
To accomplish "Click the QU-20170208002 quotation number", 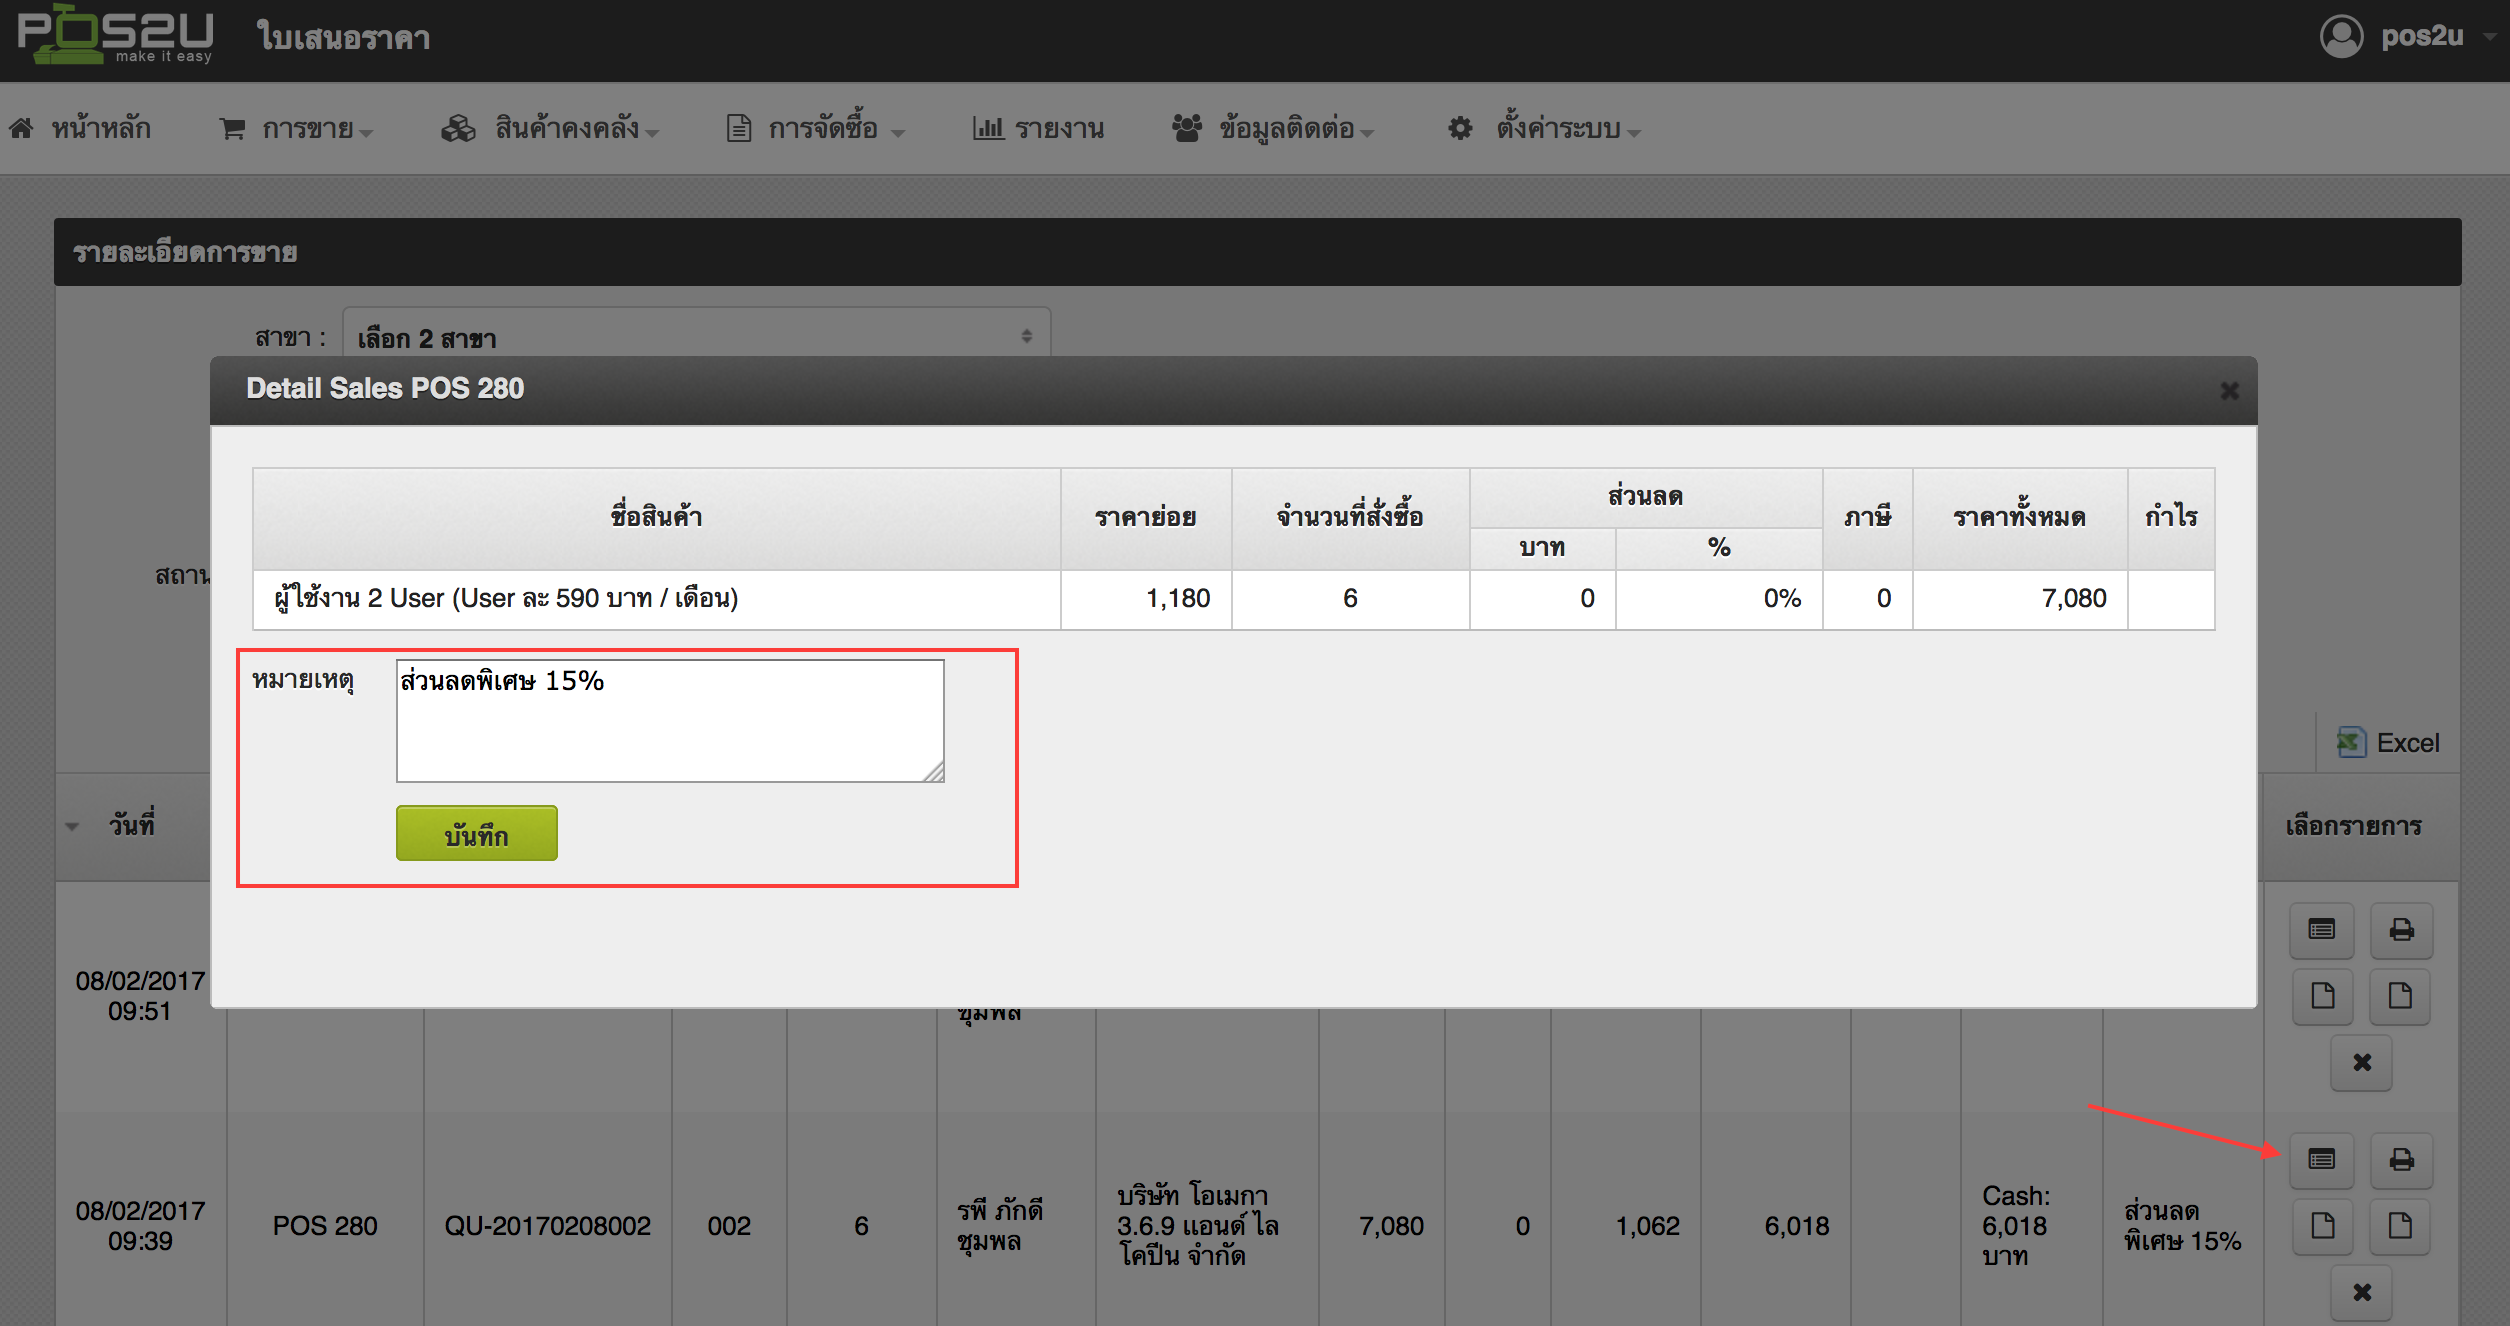I will (x=547, y=1226).
